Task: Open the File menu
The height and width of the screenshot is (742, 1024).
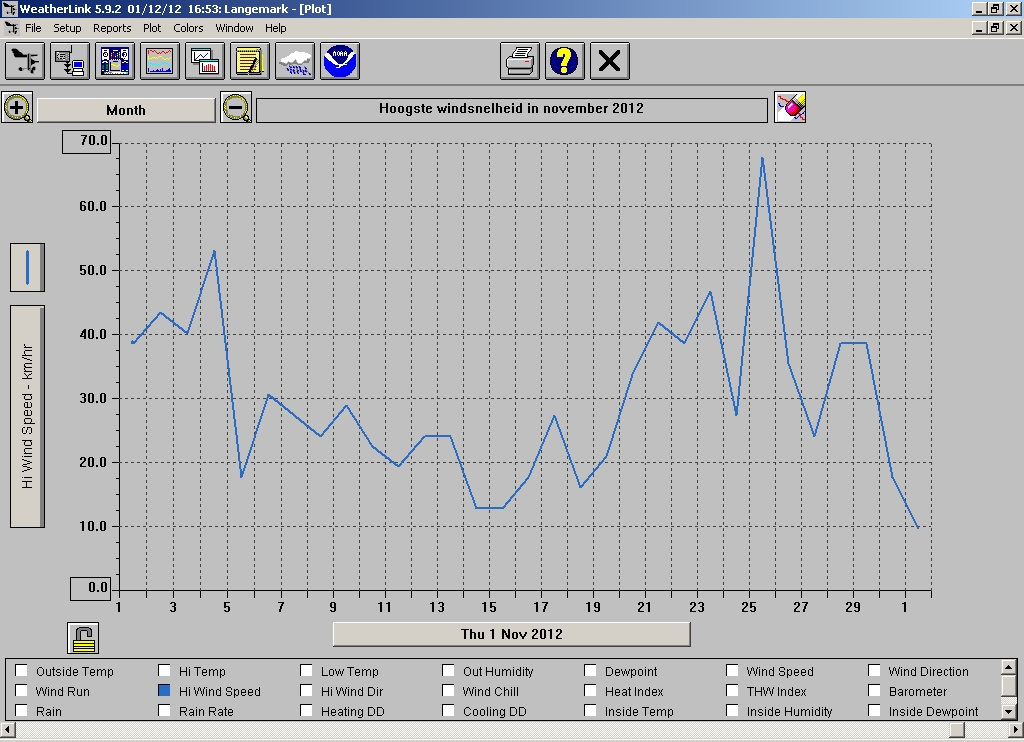Action: [x=33, y=28]
